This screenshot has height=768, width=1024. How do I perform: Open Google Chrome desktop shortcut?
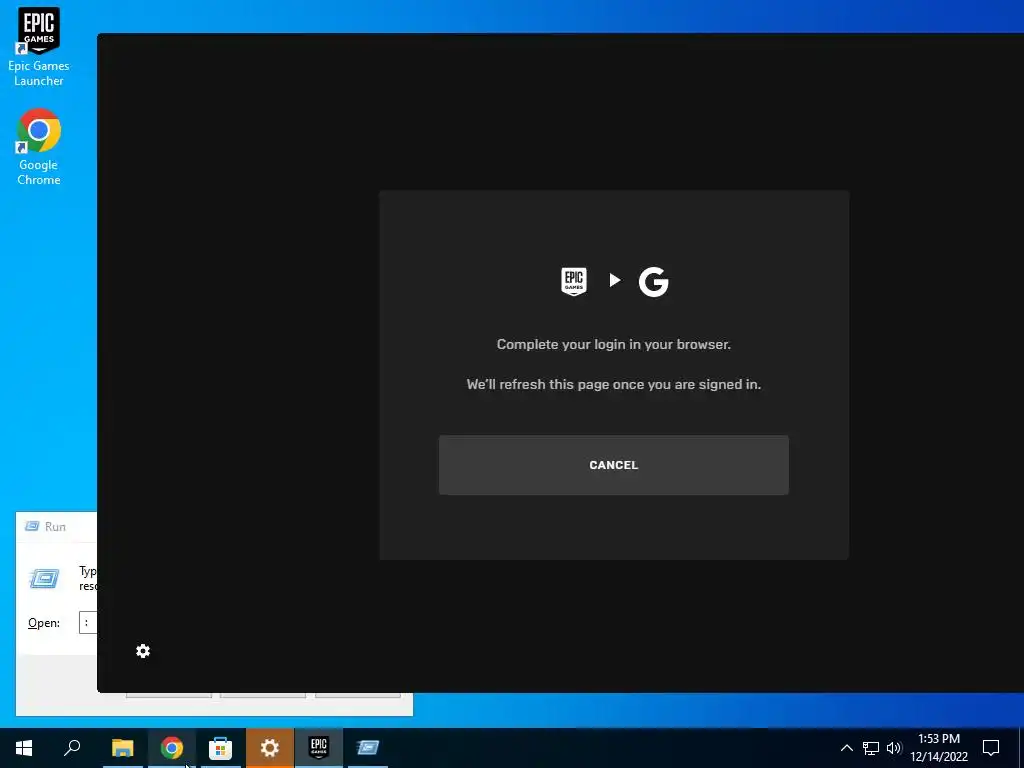point(39,147)
